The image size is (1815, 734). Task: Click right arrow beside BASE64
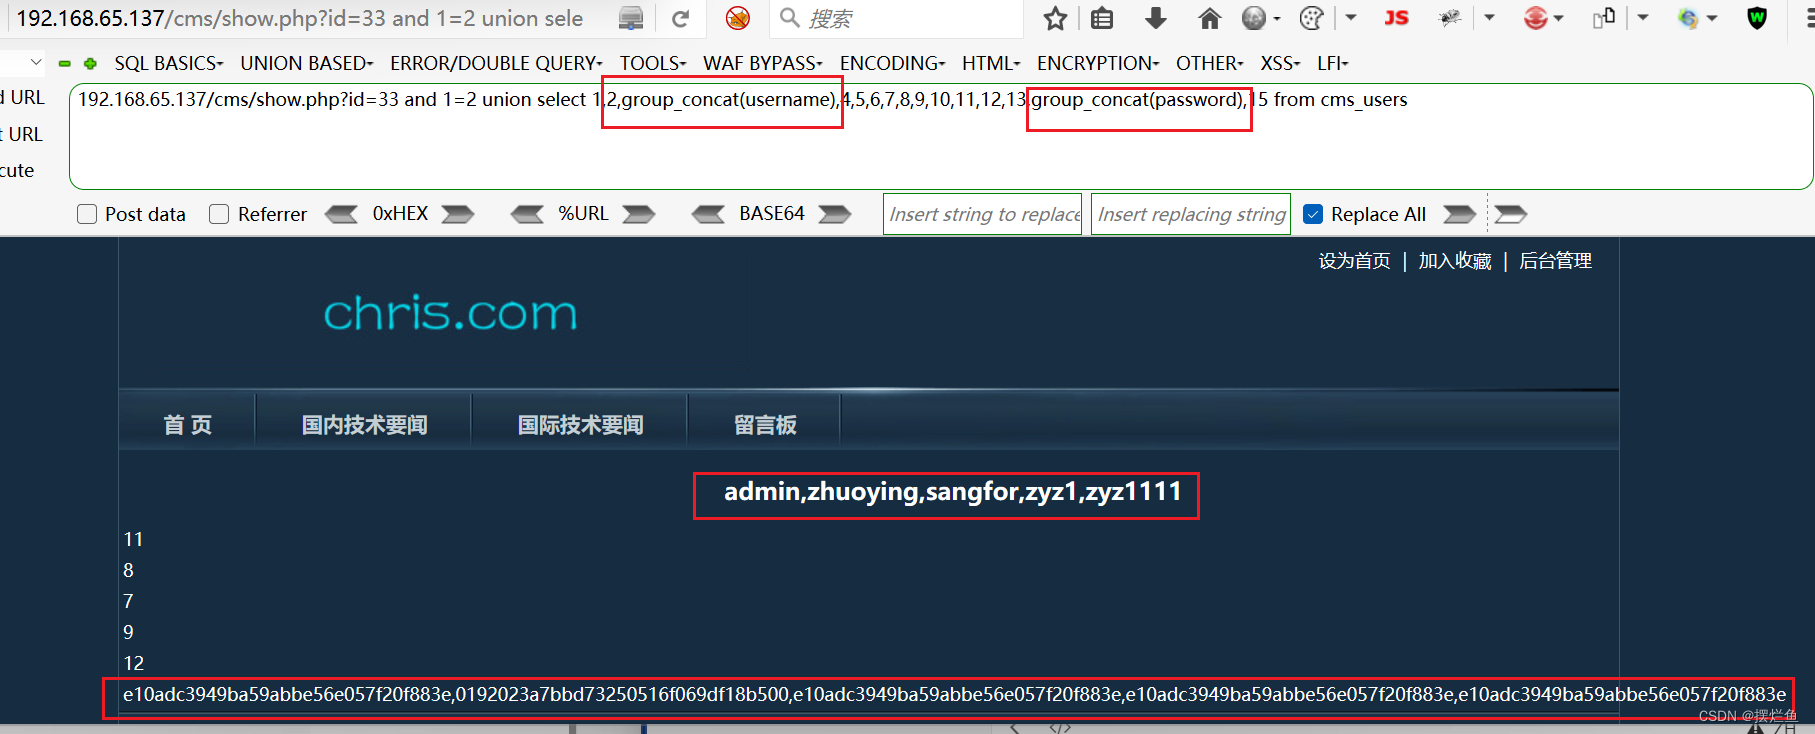834,214
